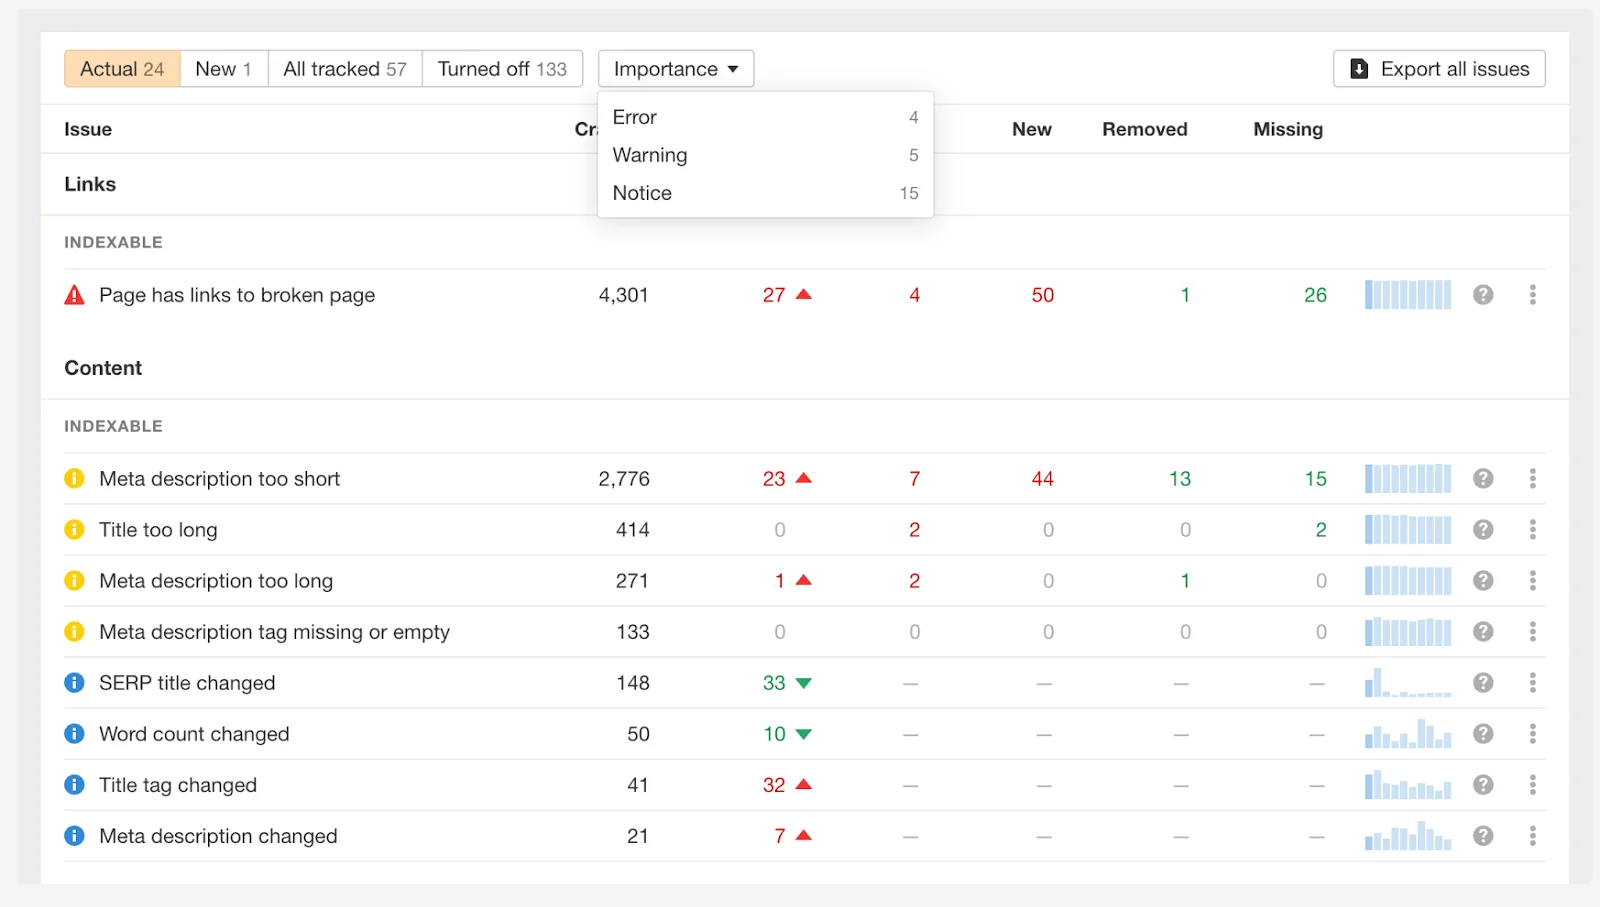The height and width of the screenshot is (907, 1600).
Task: Open help tooltip for "Title too long"
Action: pyautogui.click(x=1482, y=529)
